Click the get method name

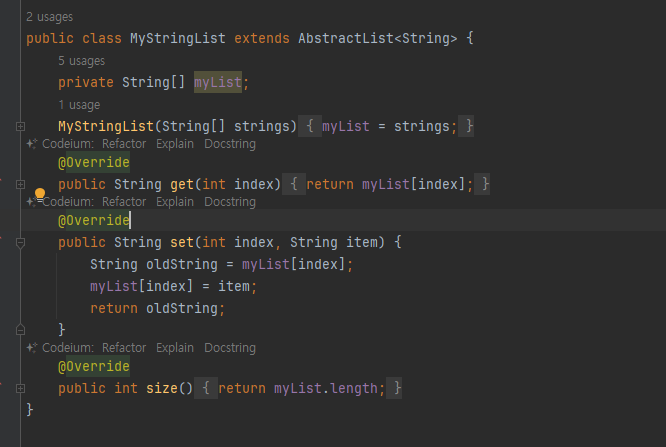coord(182,184)
